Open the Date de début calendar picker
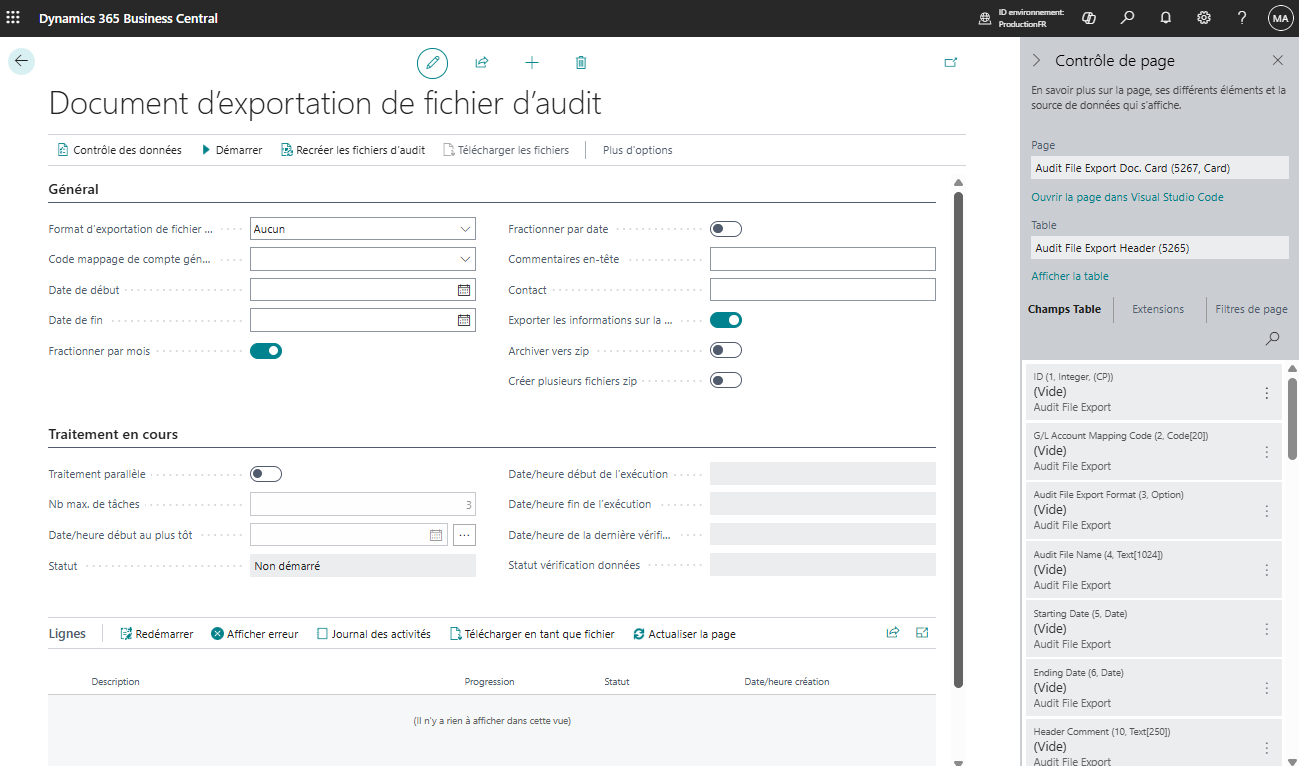Screen dimensions: 1299x766 tap(464, 290)
